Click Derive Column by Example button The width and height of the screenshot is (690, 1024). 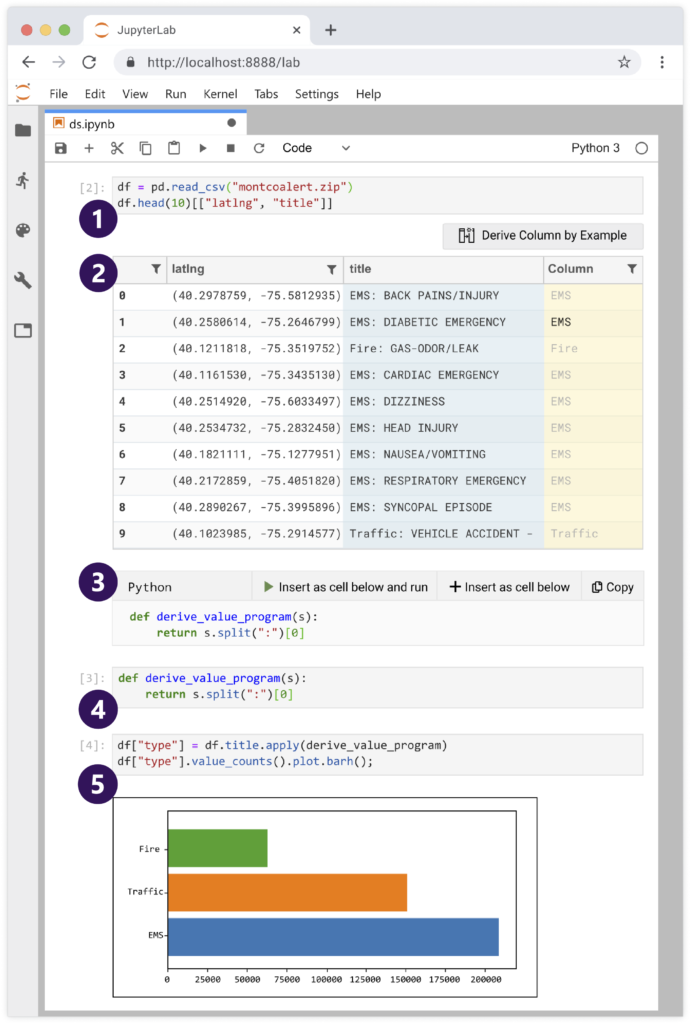[543, 236]
